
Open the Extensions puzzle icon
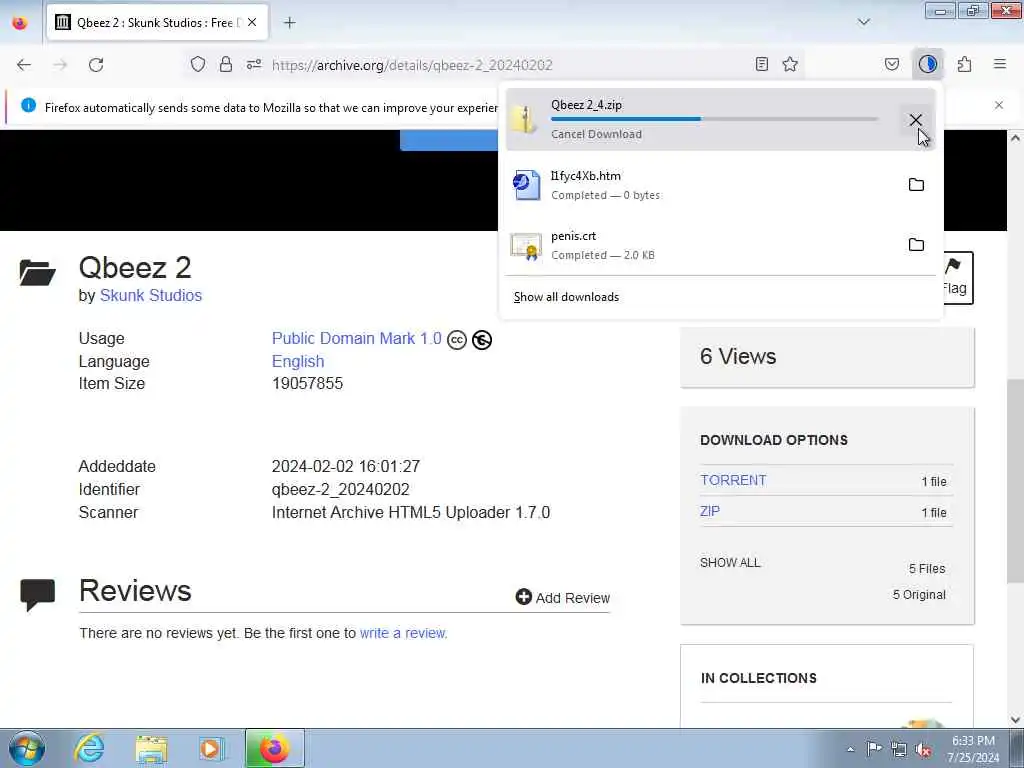[x=965, y=64]
